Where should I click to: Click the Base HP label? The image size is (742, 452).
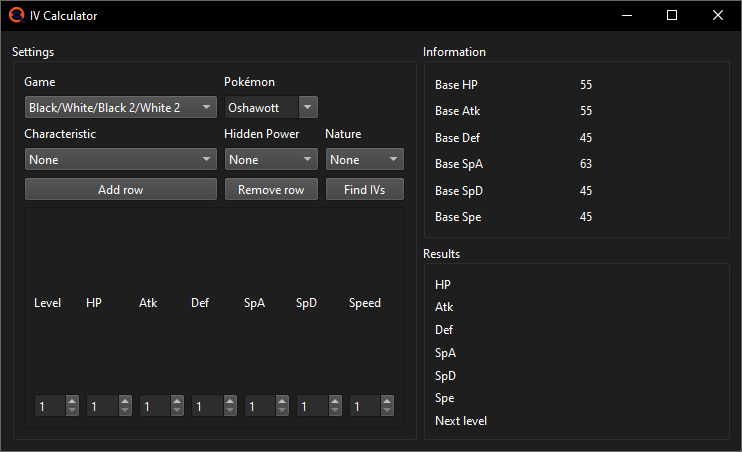[x=456, y=85]
